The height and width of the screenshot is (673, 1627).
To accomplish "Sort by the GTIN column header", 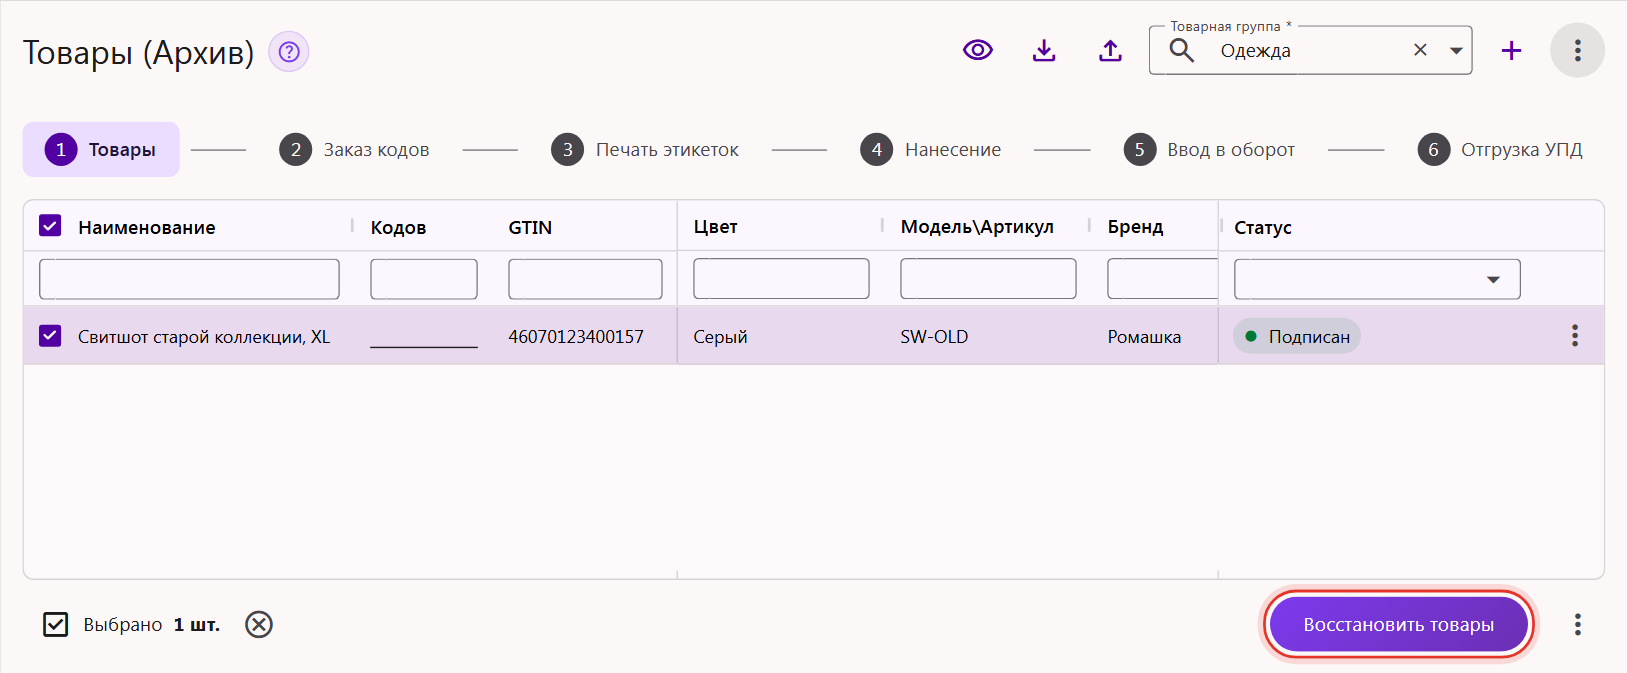I will (x=530, y=227).
